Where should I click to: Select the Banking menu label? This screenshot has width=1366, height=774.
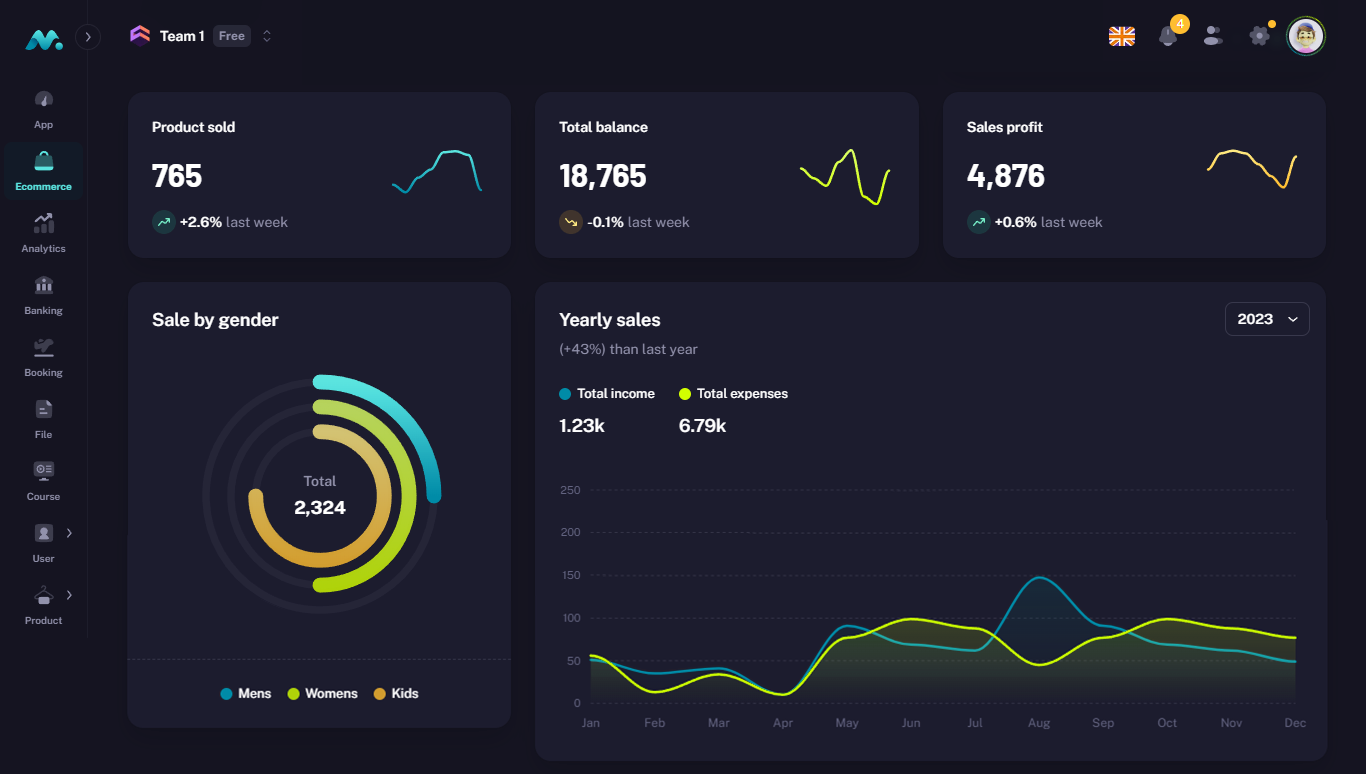point(44,311)
